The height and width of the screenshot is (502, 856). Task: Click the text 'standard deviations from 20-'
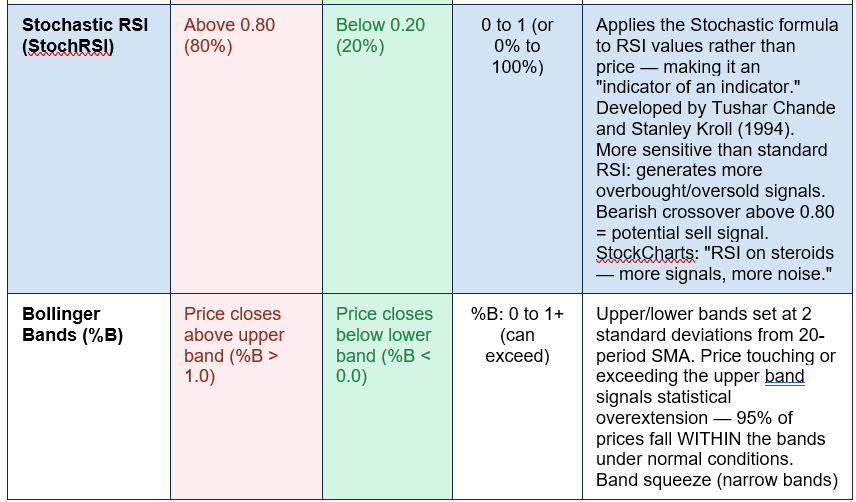(710, 335)
